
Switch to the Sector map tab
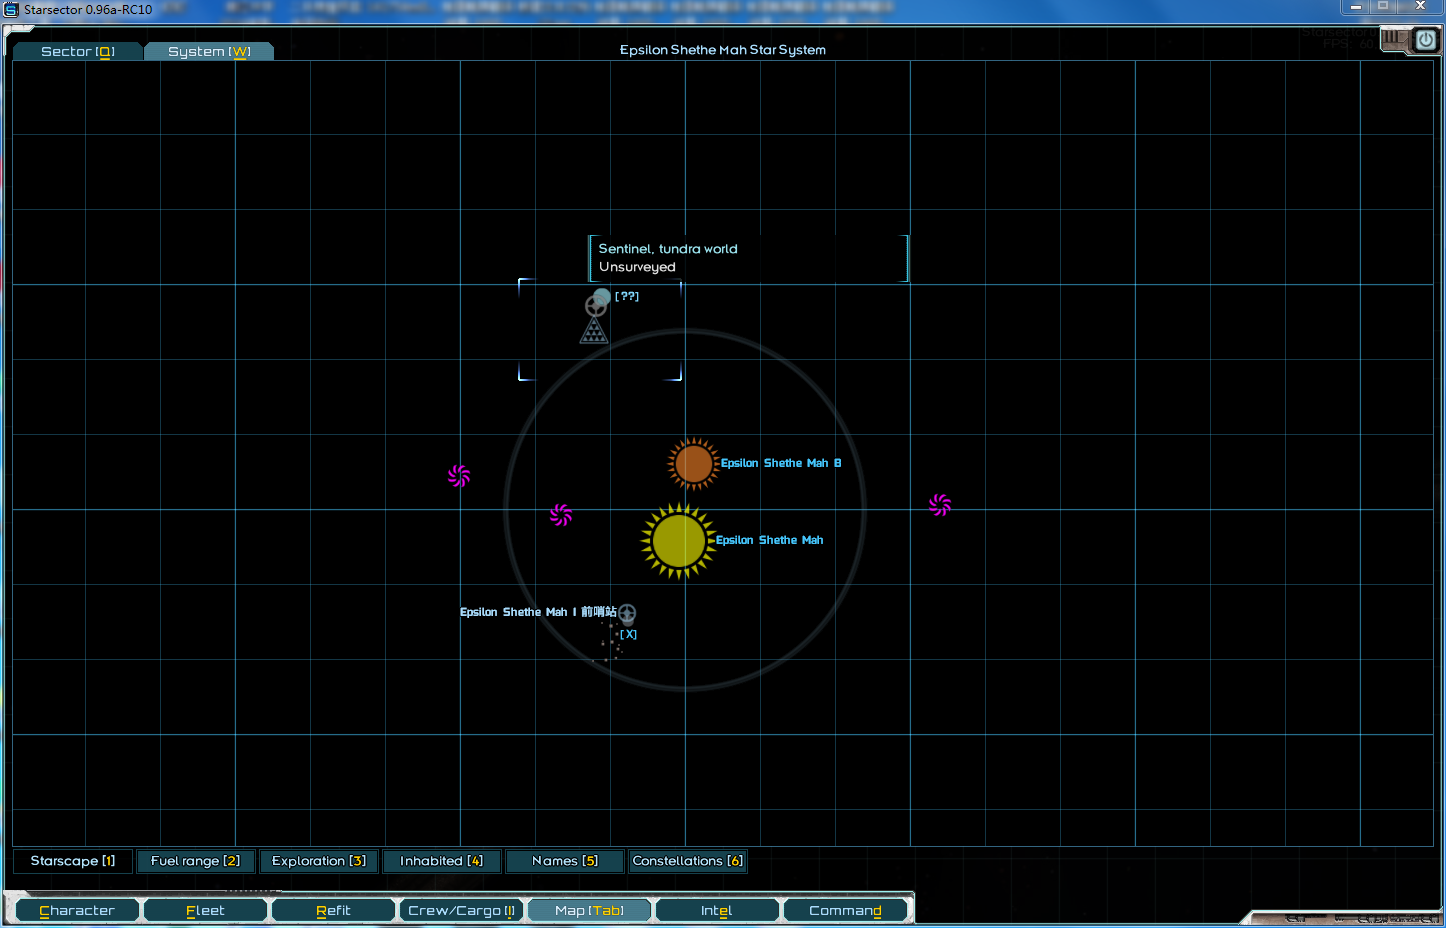(x=78, y=51)
